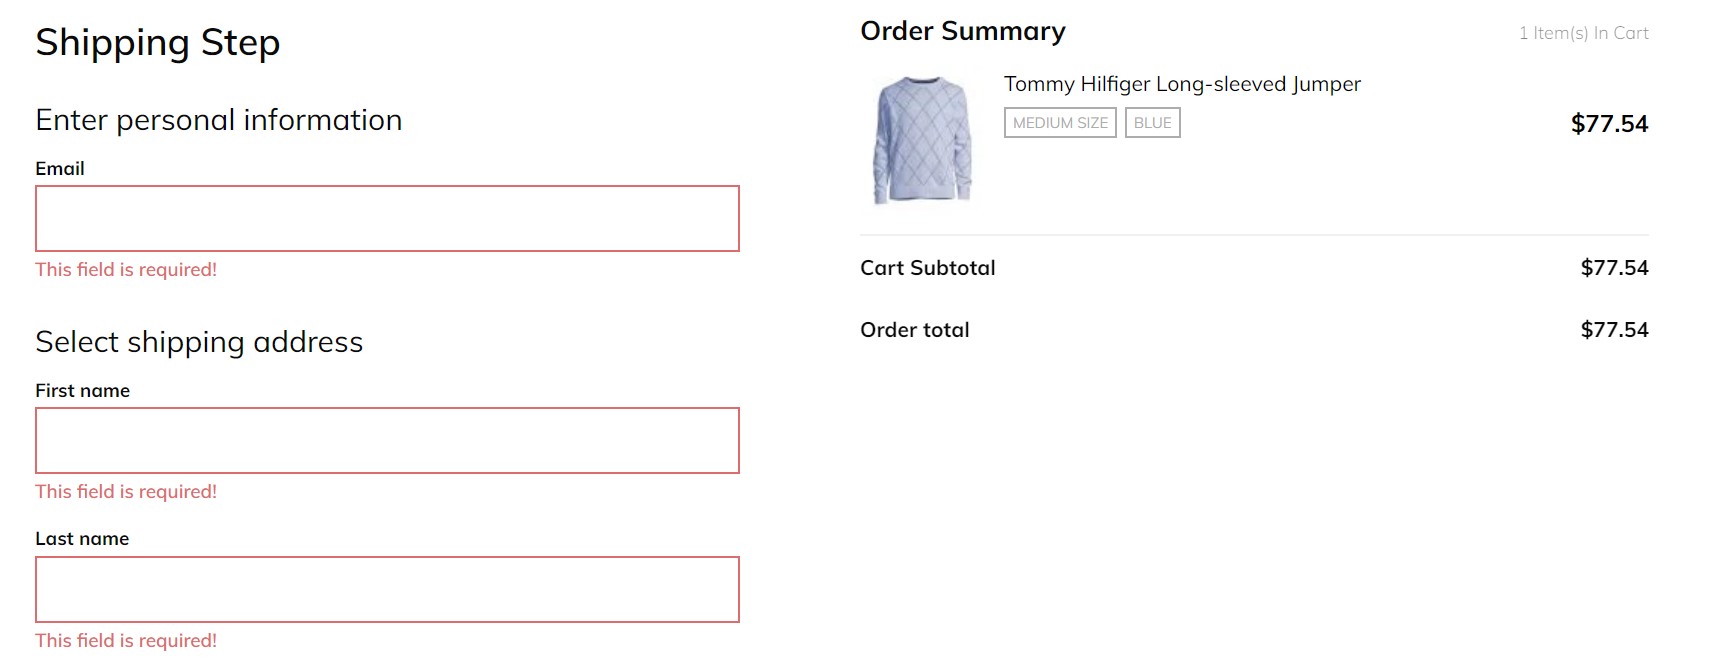1721x672 pixels.
Task: Select the Last name input field
Action: coord(387,589)
